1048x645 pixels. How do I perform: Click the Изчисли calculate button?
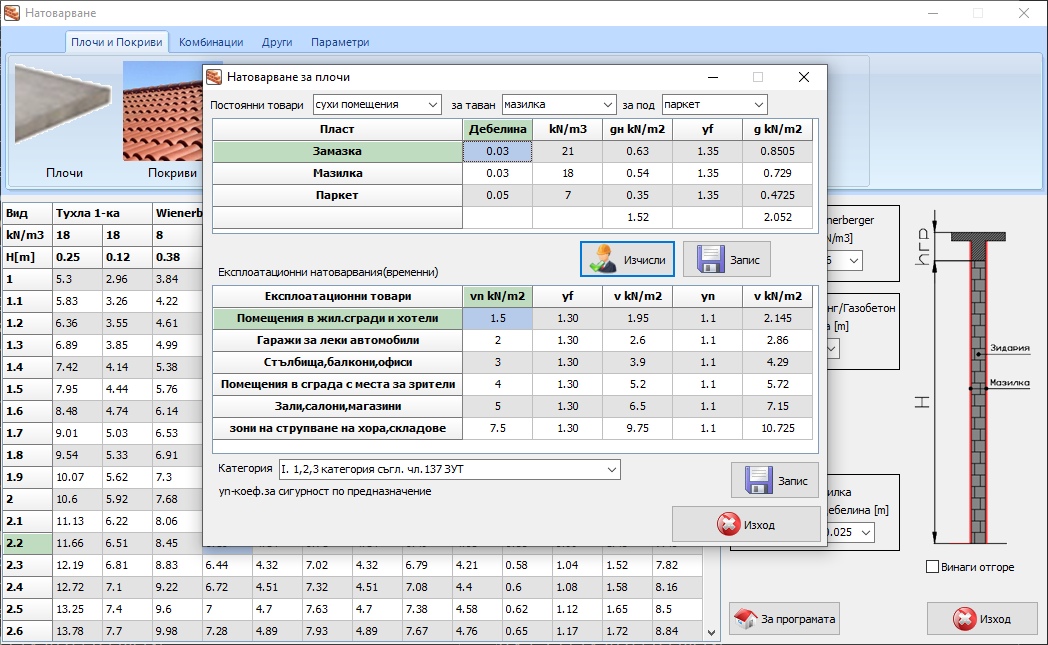click(x=627, y=260)
